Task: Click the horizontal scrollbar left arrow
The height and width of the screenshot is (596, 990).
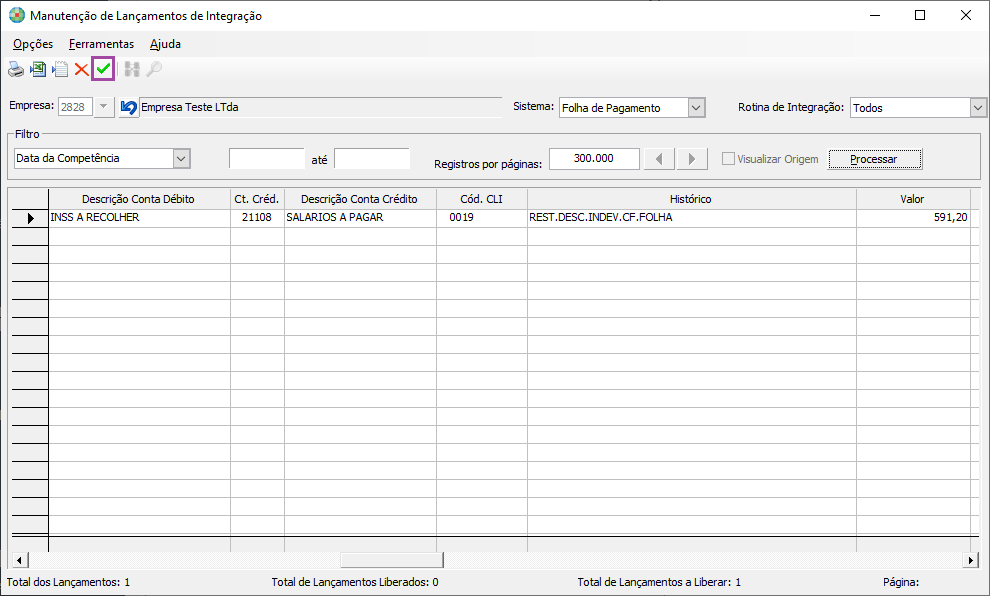Action: [20, 560]
